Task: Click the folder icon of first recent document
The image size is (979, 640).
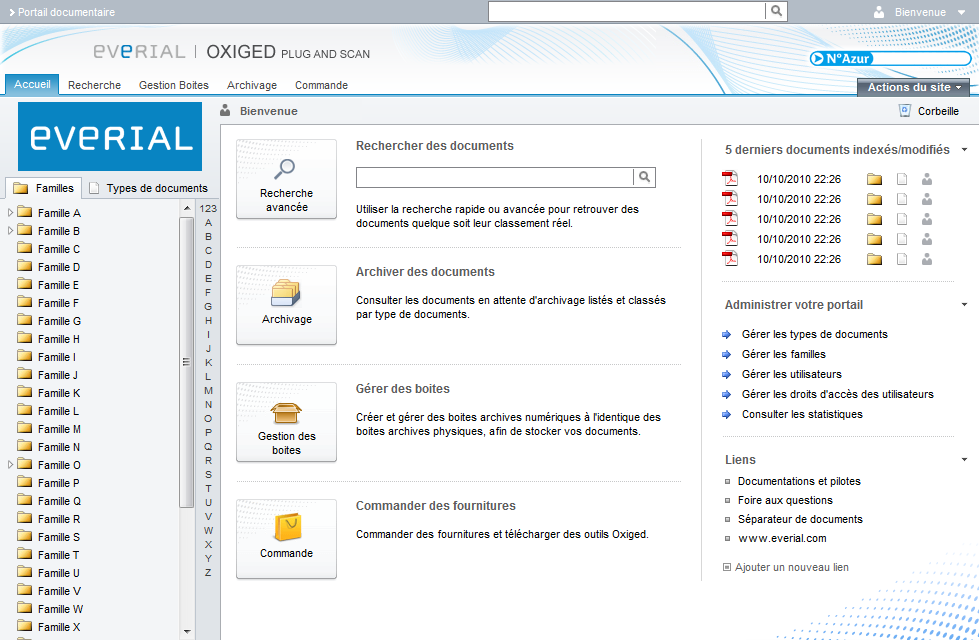Action: 875,180
